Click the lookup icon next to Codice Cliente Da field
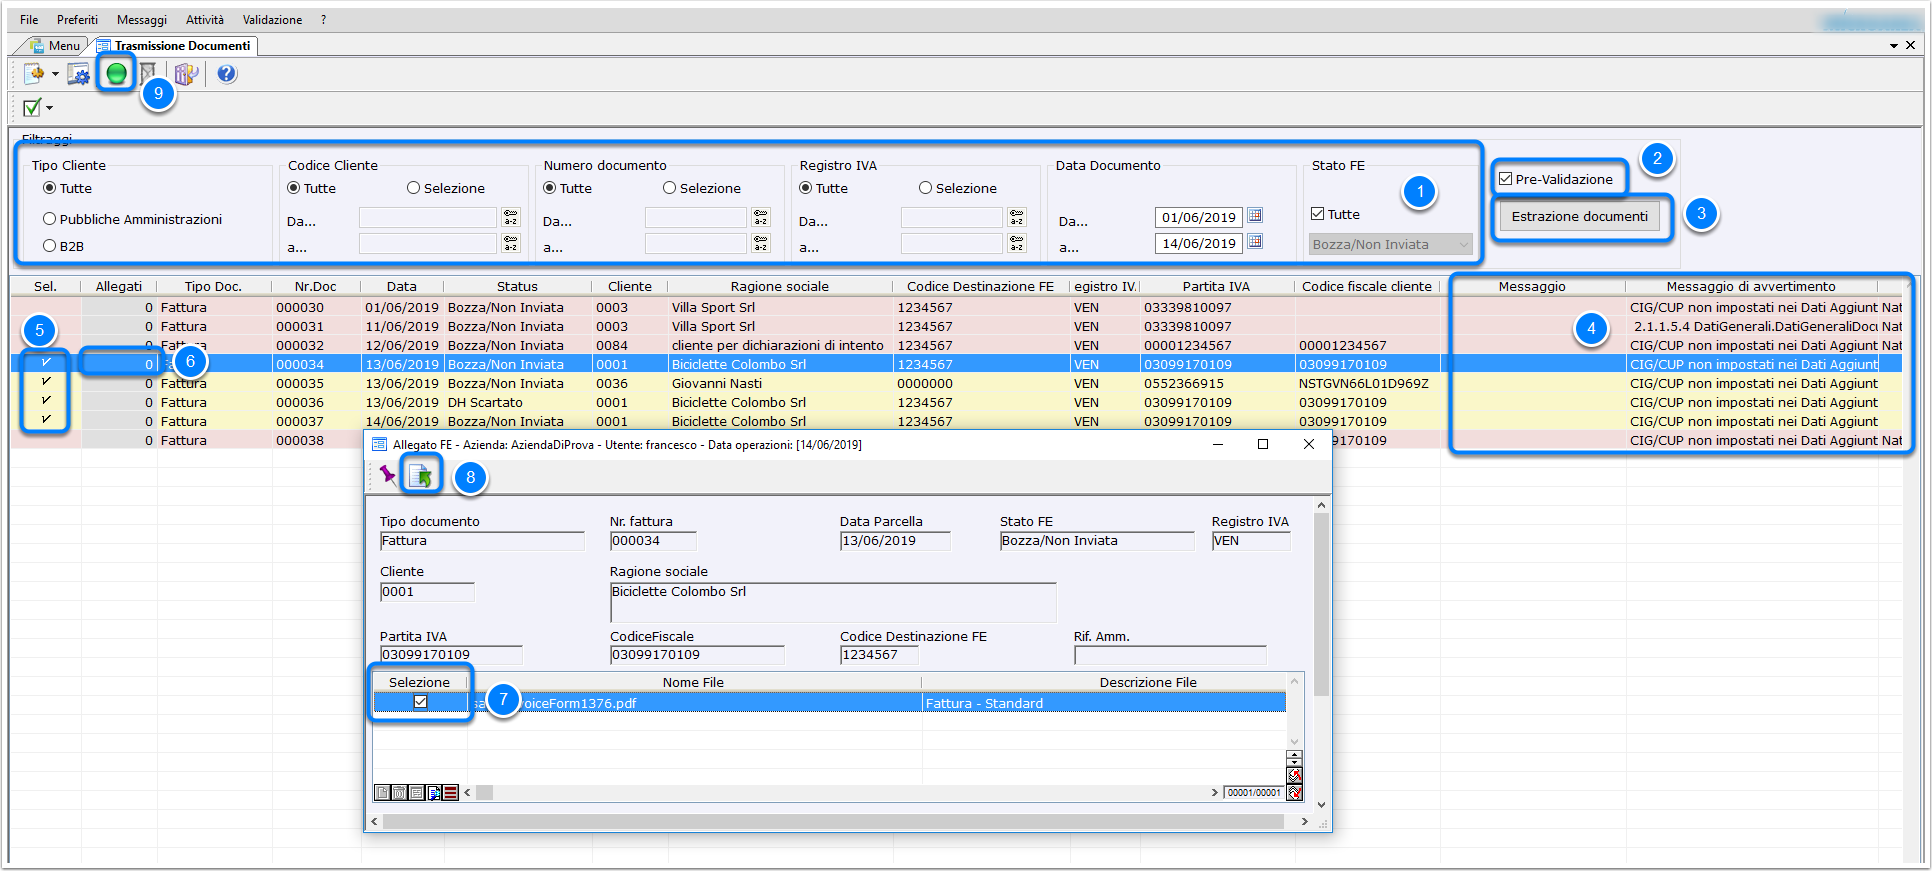The image size is (1932, 871). [511, 217]
